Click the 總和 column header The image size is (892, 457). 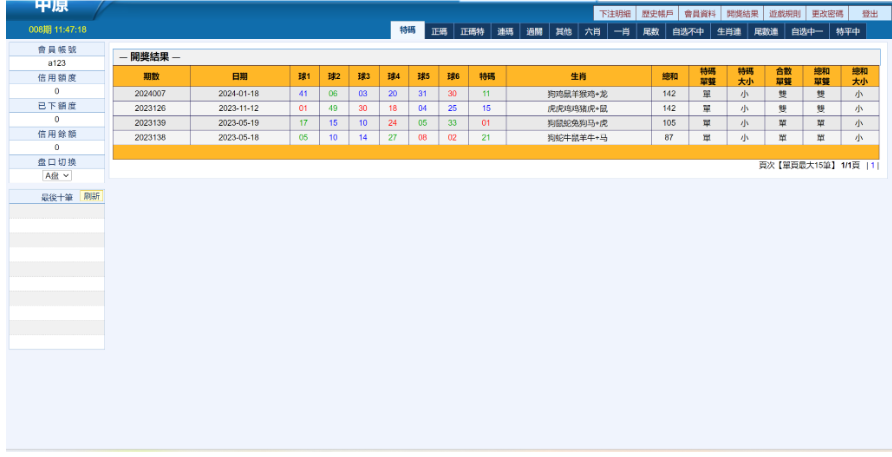tap(670, 76)
